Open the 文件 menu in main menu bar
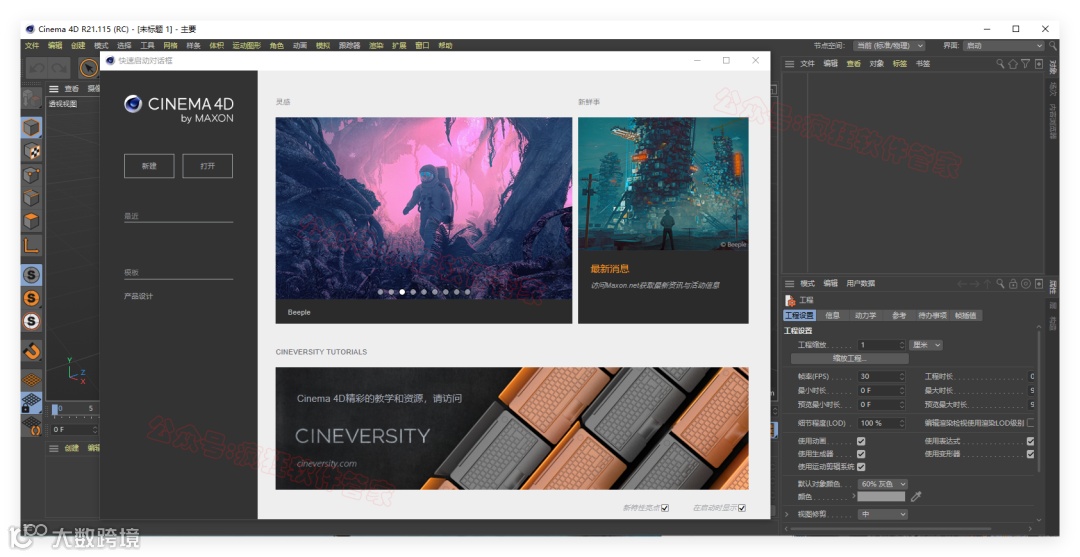The width and height of the screenshot is (1080, 557). [x=32, y=45]
